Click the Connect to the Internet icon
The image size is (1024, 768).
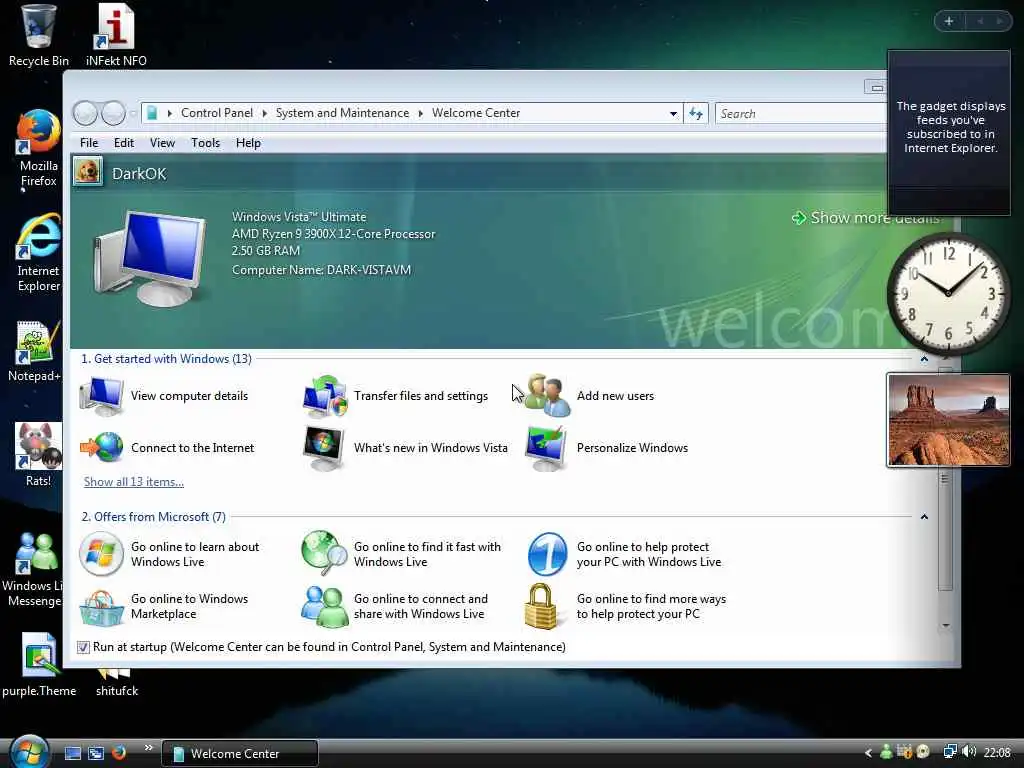(101, 448)
